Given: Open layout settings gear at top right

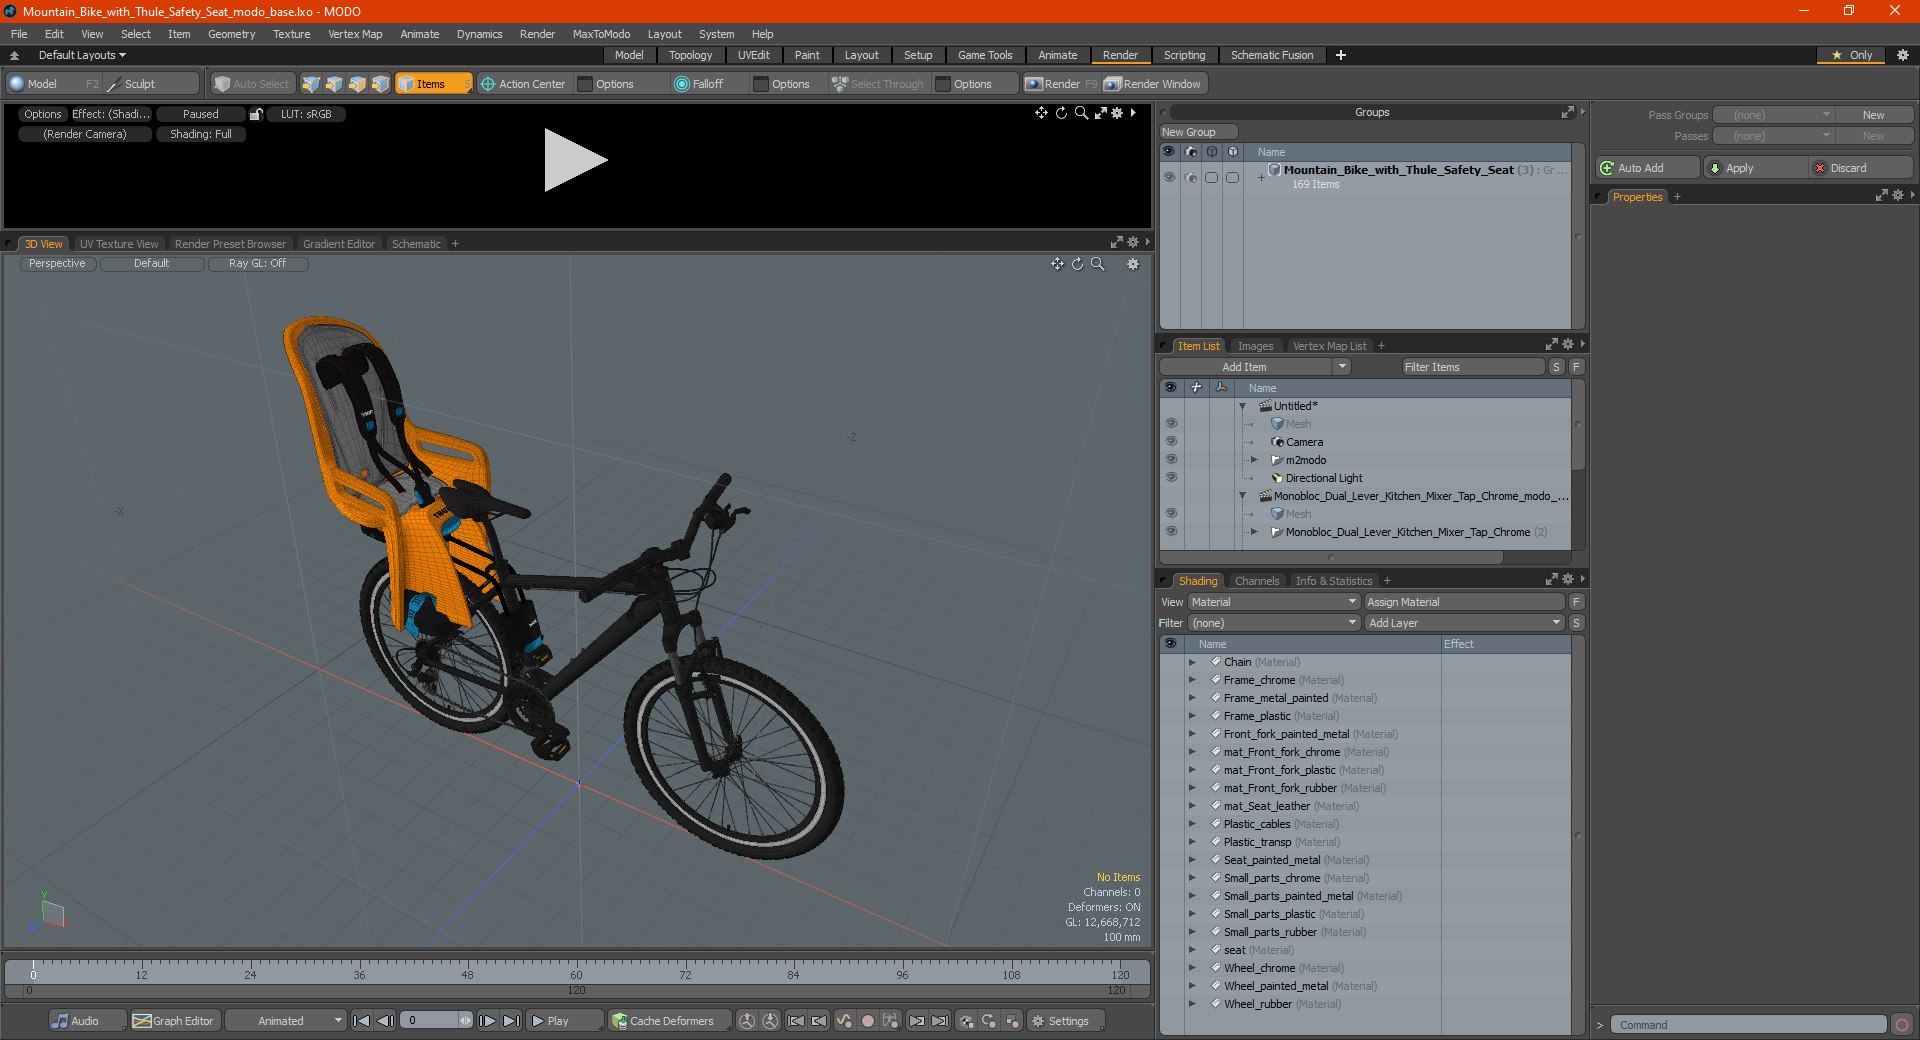Looking at the screenshot, I should pyautogui.click(x=1903, y=55).
